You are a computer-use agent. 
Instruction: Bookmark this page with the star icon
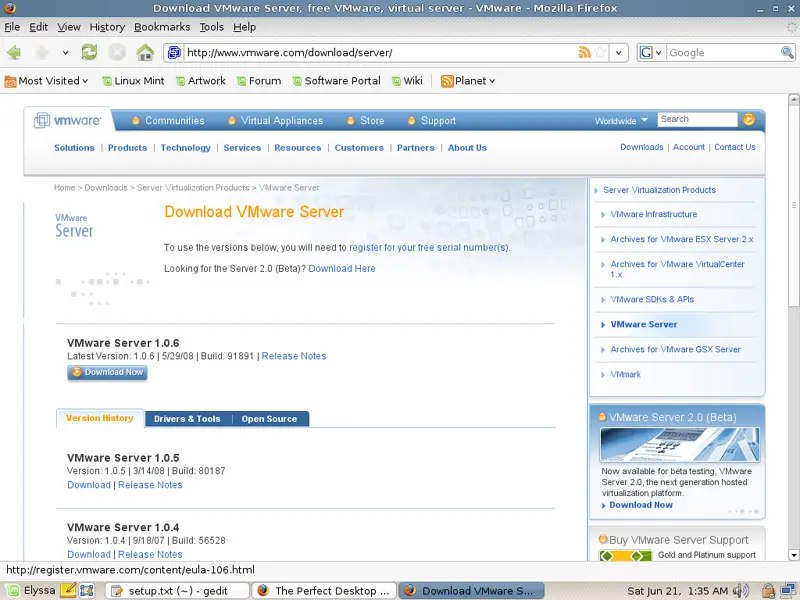pyautogui.click(x=600, y=53)
